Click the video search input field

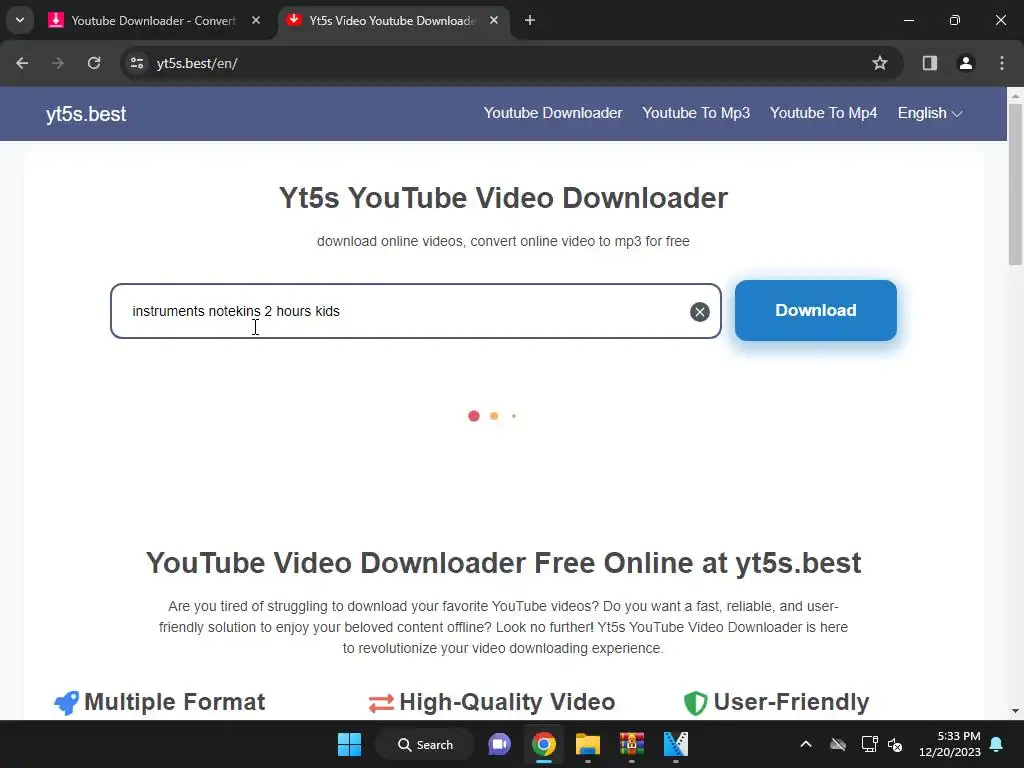click(415, 311)
